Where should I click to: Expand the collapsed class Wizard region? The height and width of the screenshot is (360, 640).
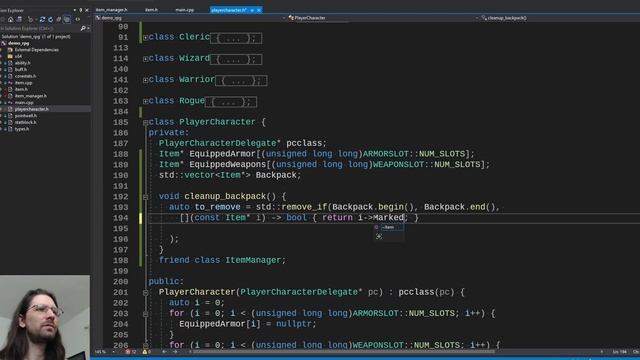(145, 59)
